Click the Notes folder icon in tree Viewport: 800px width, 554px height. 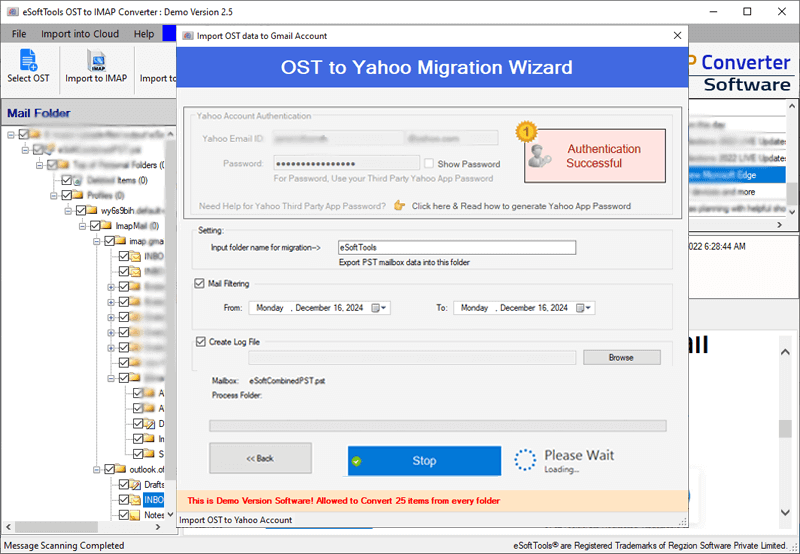click(135, 515)
